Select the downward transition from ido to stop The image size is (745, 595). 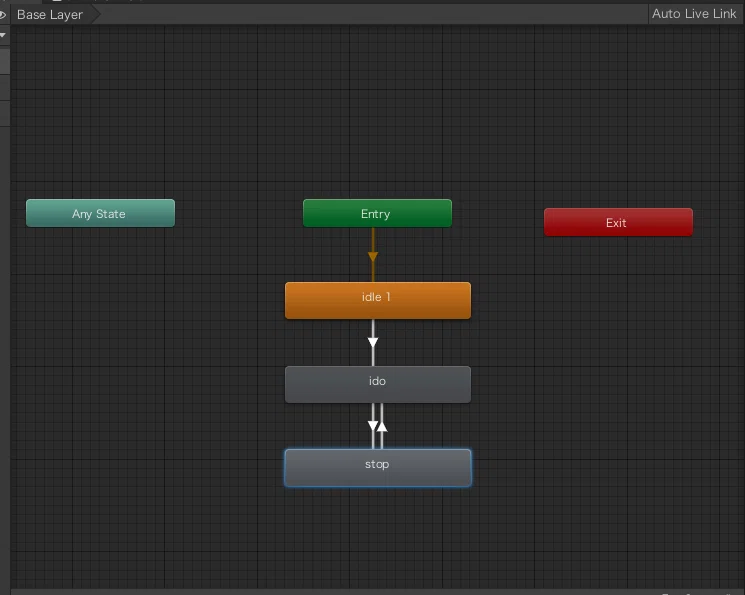372,425
